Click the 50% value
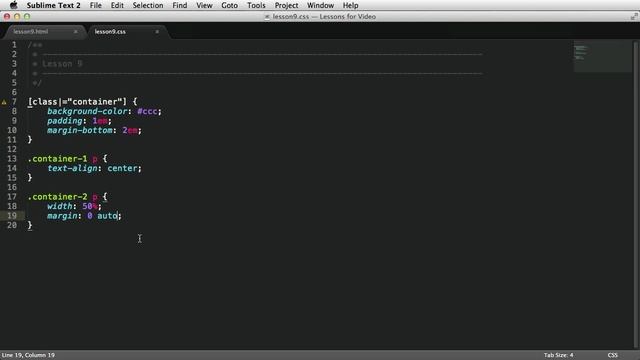The height and width of the screenshot is (360, 640). point(90,206)
